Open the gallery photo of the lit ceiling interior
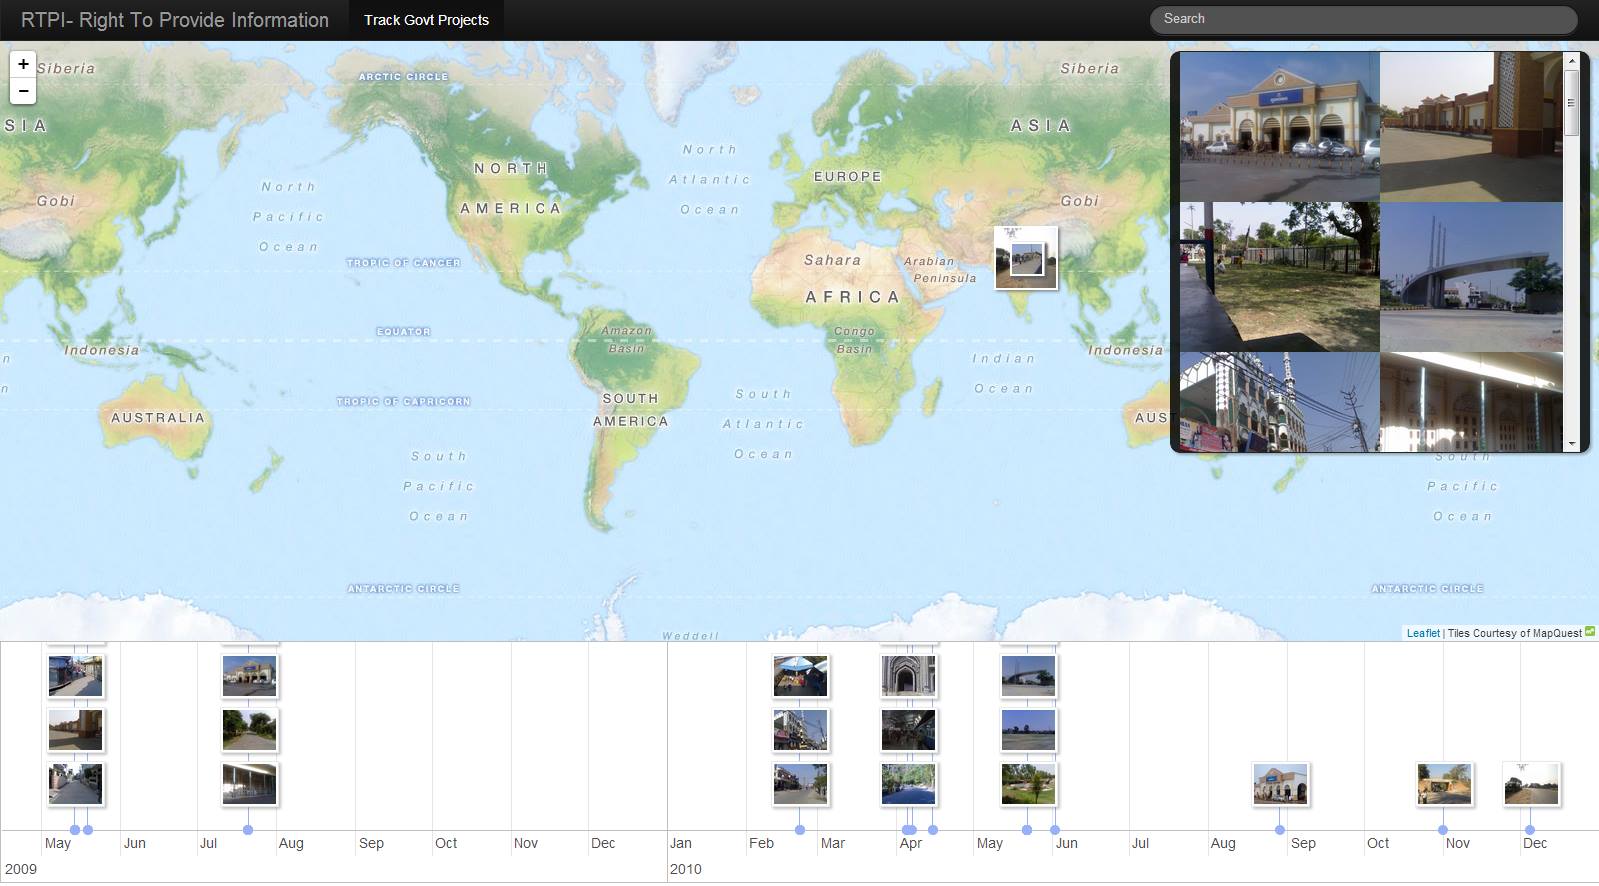Image resolution: width=1599 pixels, height=886 pixels. (x=1471, y=402)
